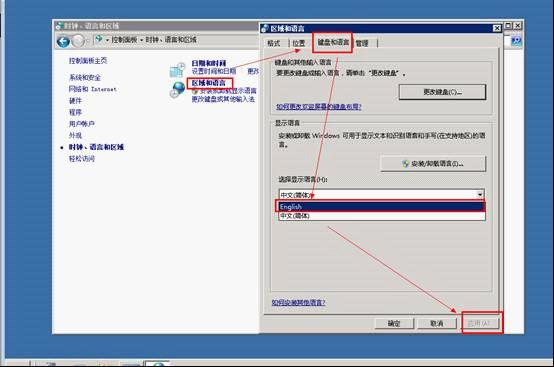
Task: Click the forward arrow in Control Panel window
Action: pos(78,41)
